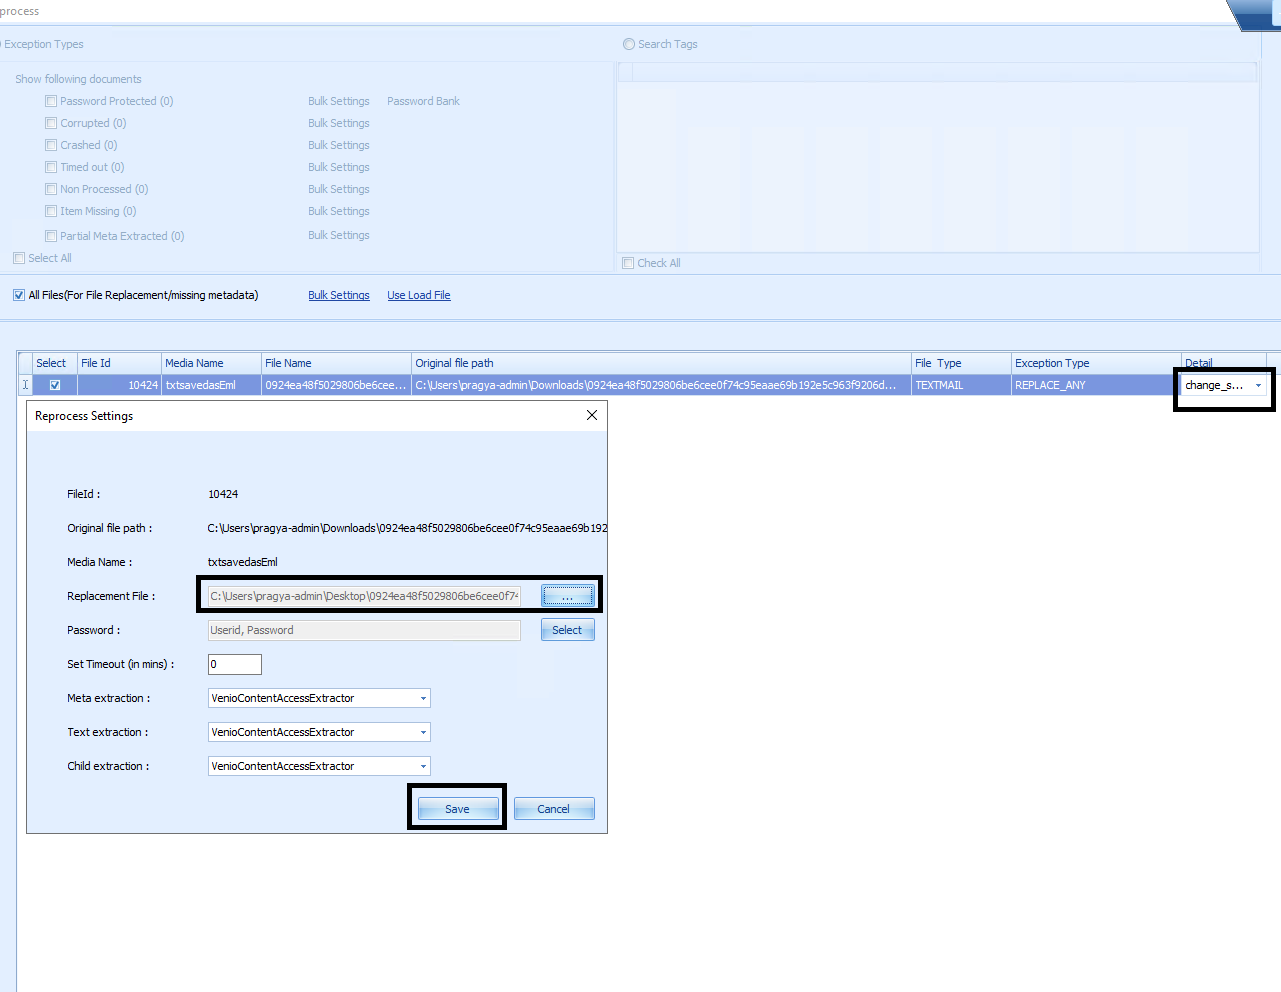Open the Use Load File link
The width and height of the screenshot is (1281, 992).
tap(419, 295)
